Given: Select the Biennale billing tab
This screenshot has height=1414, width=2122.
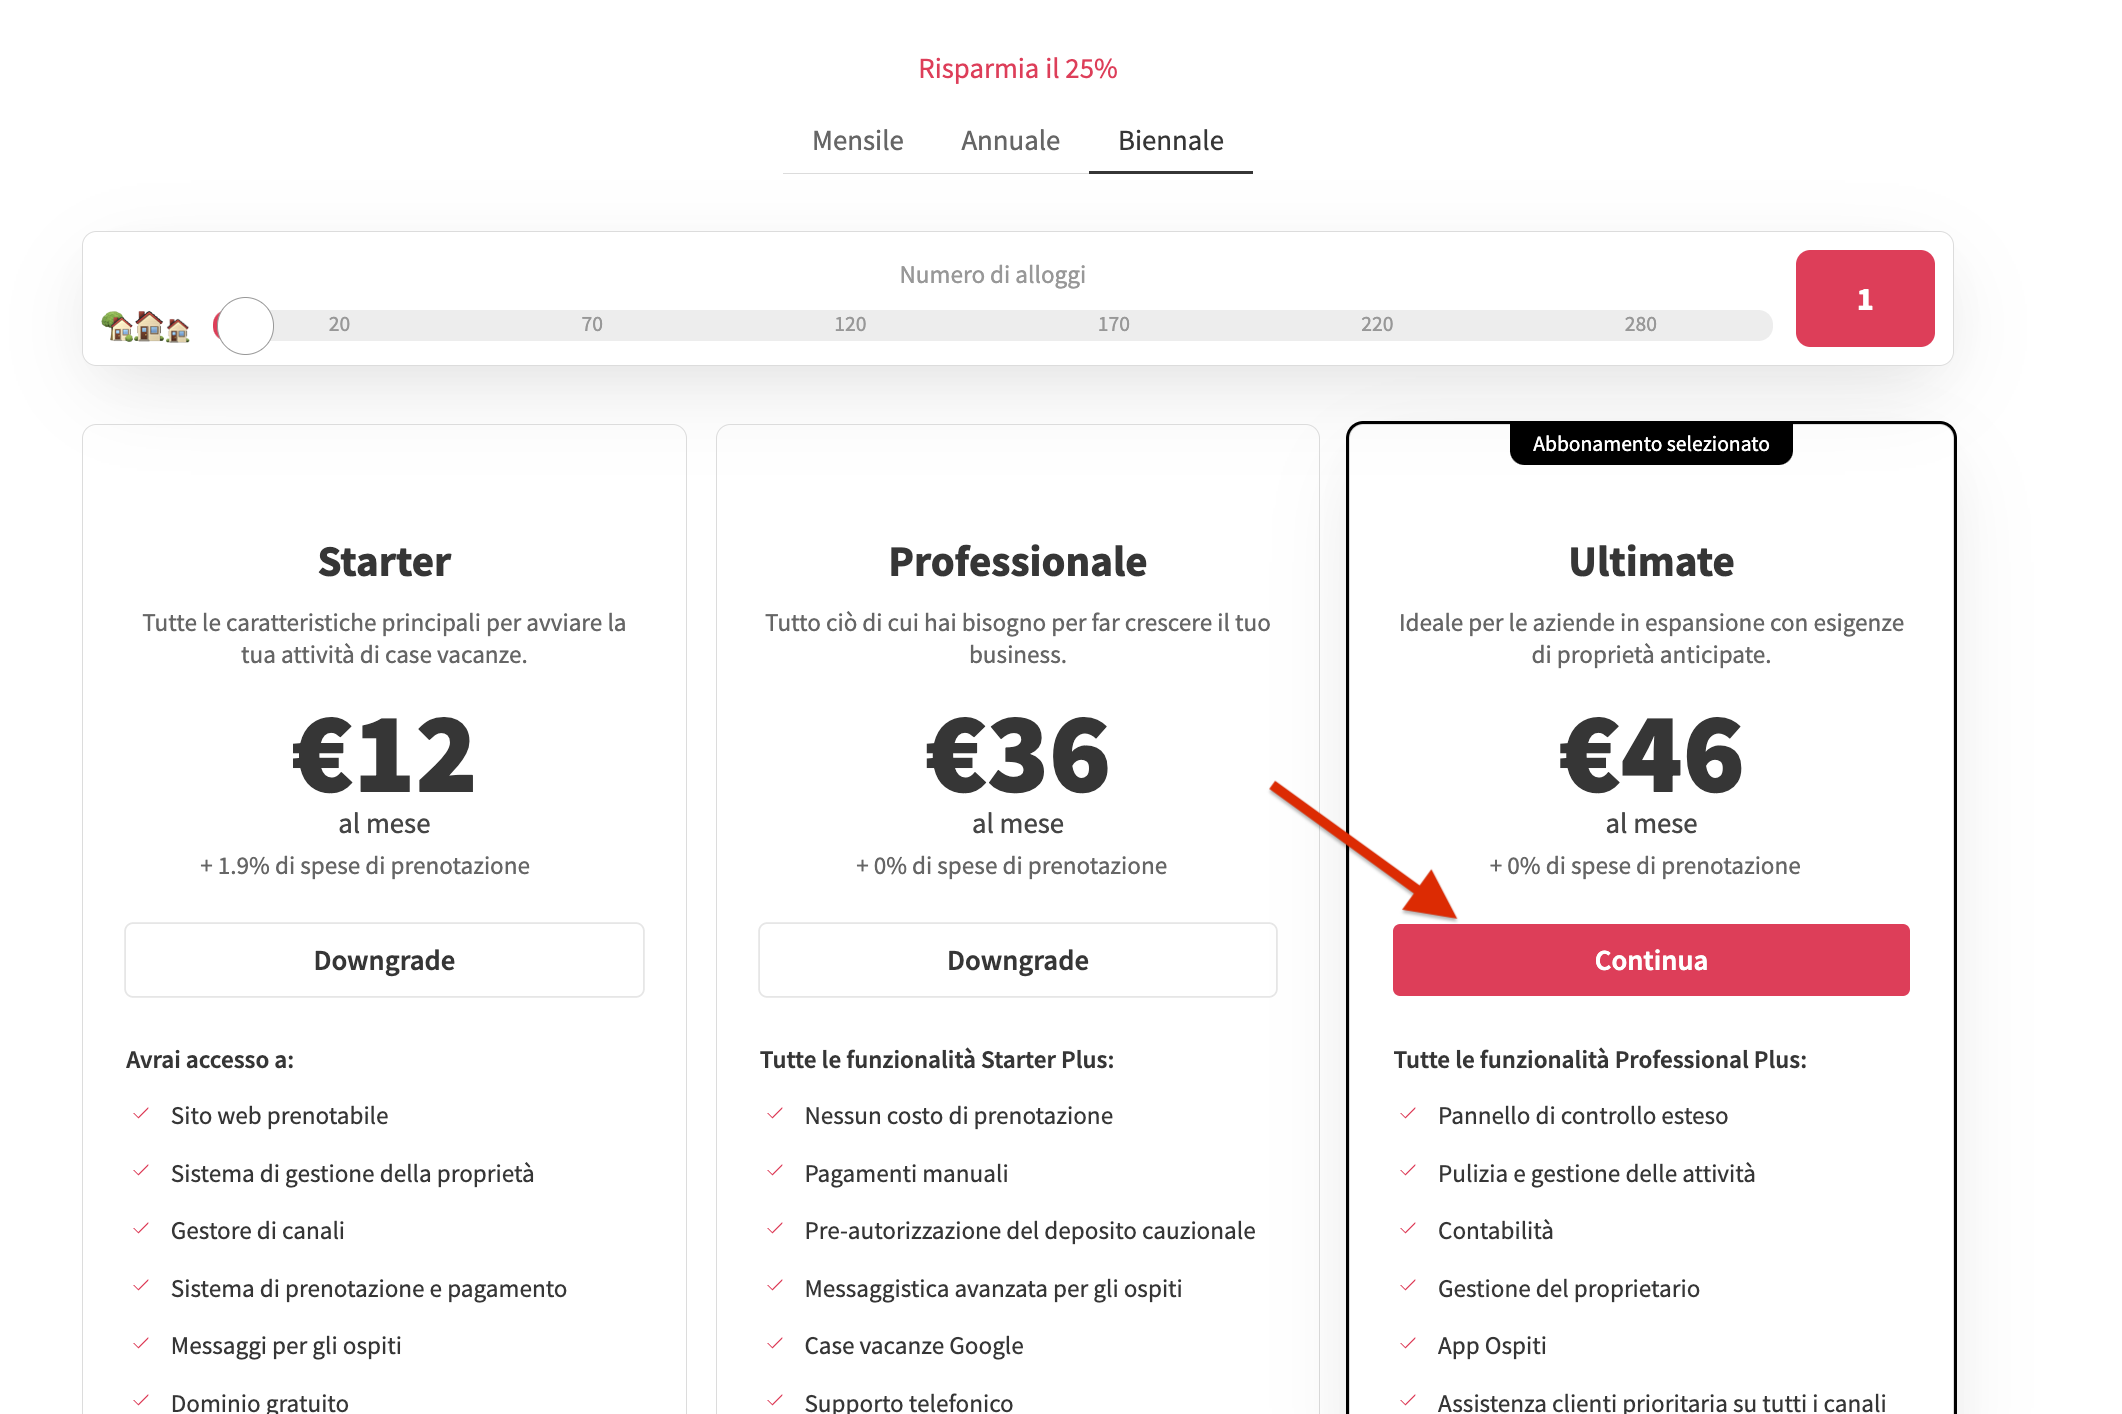Looking at the screenshot, I should [1170, 140].
